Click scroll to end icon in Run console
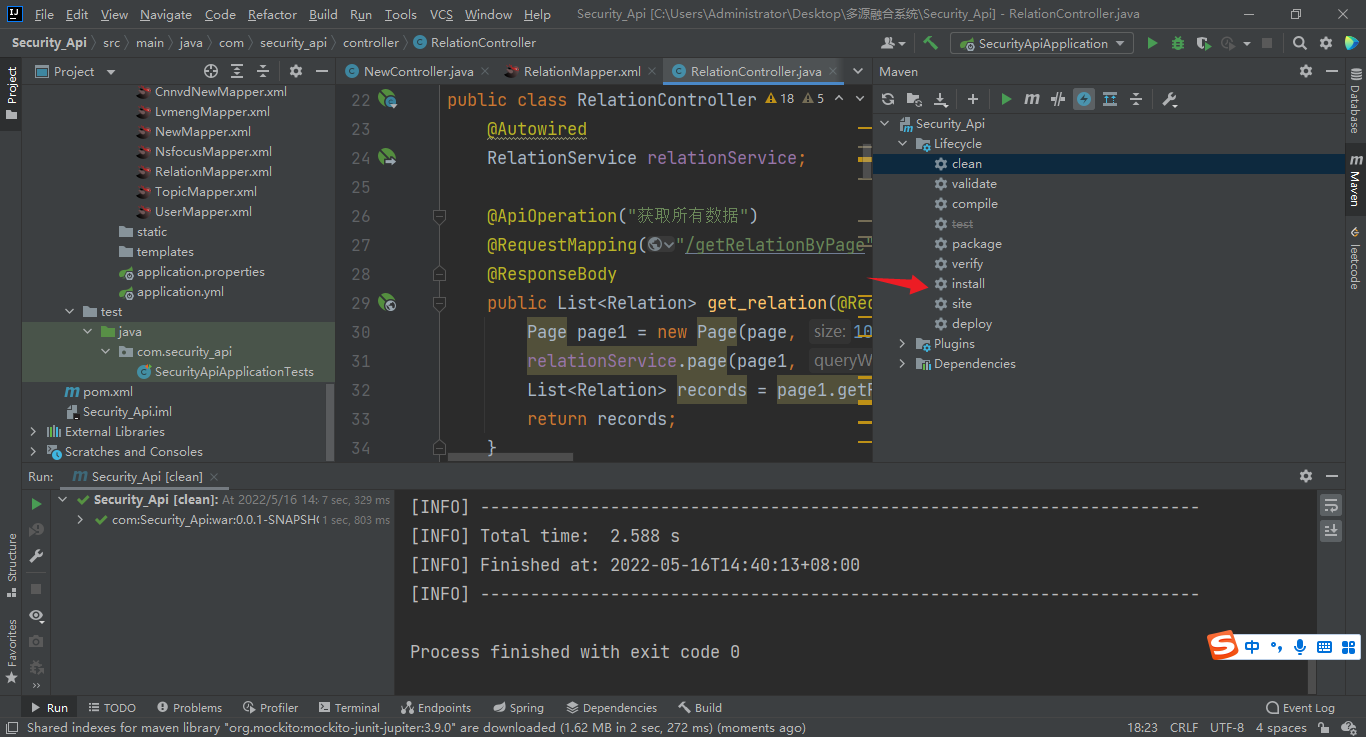The image size is (1366, 737). point(1330,531)
